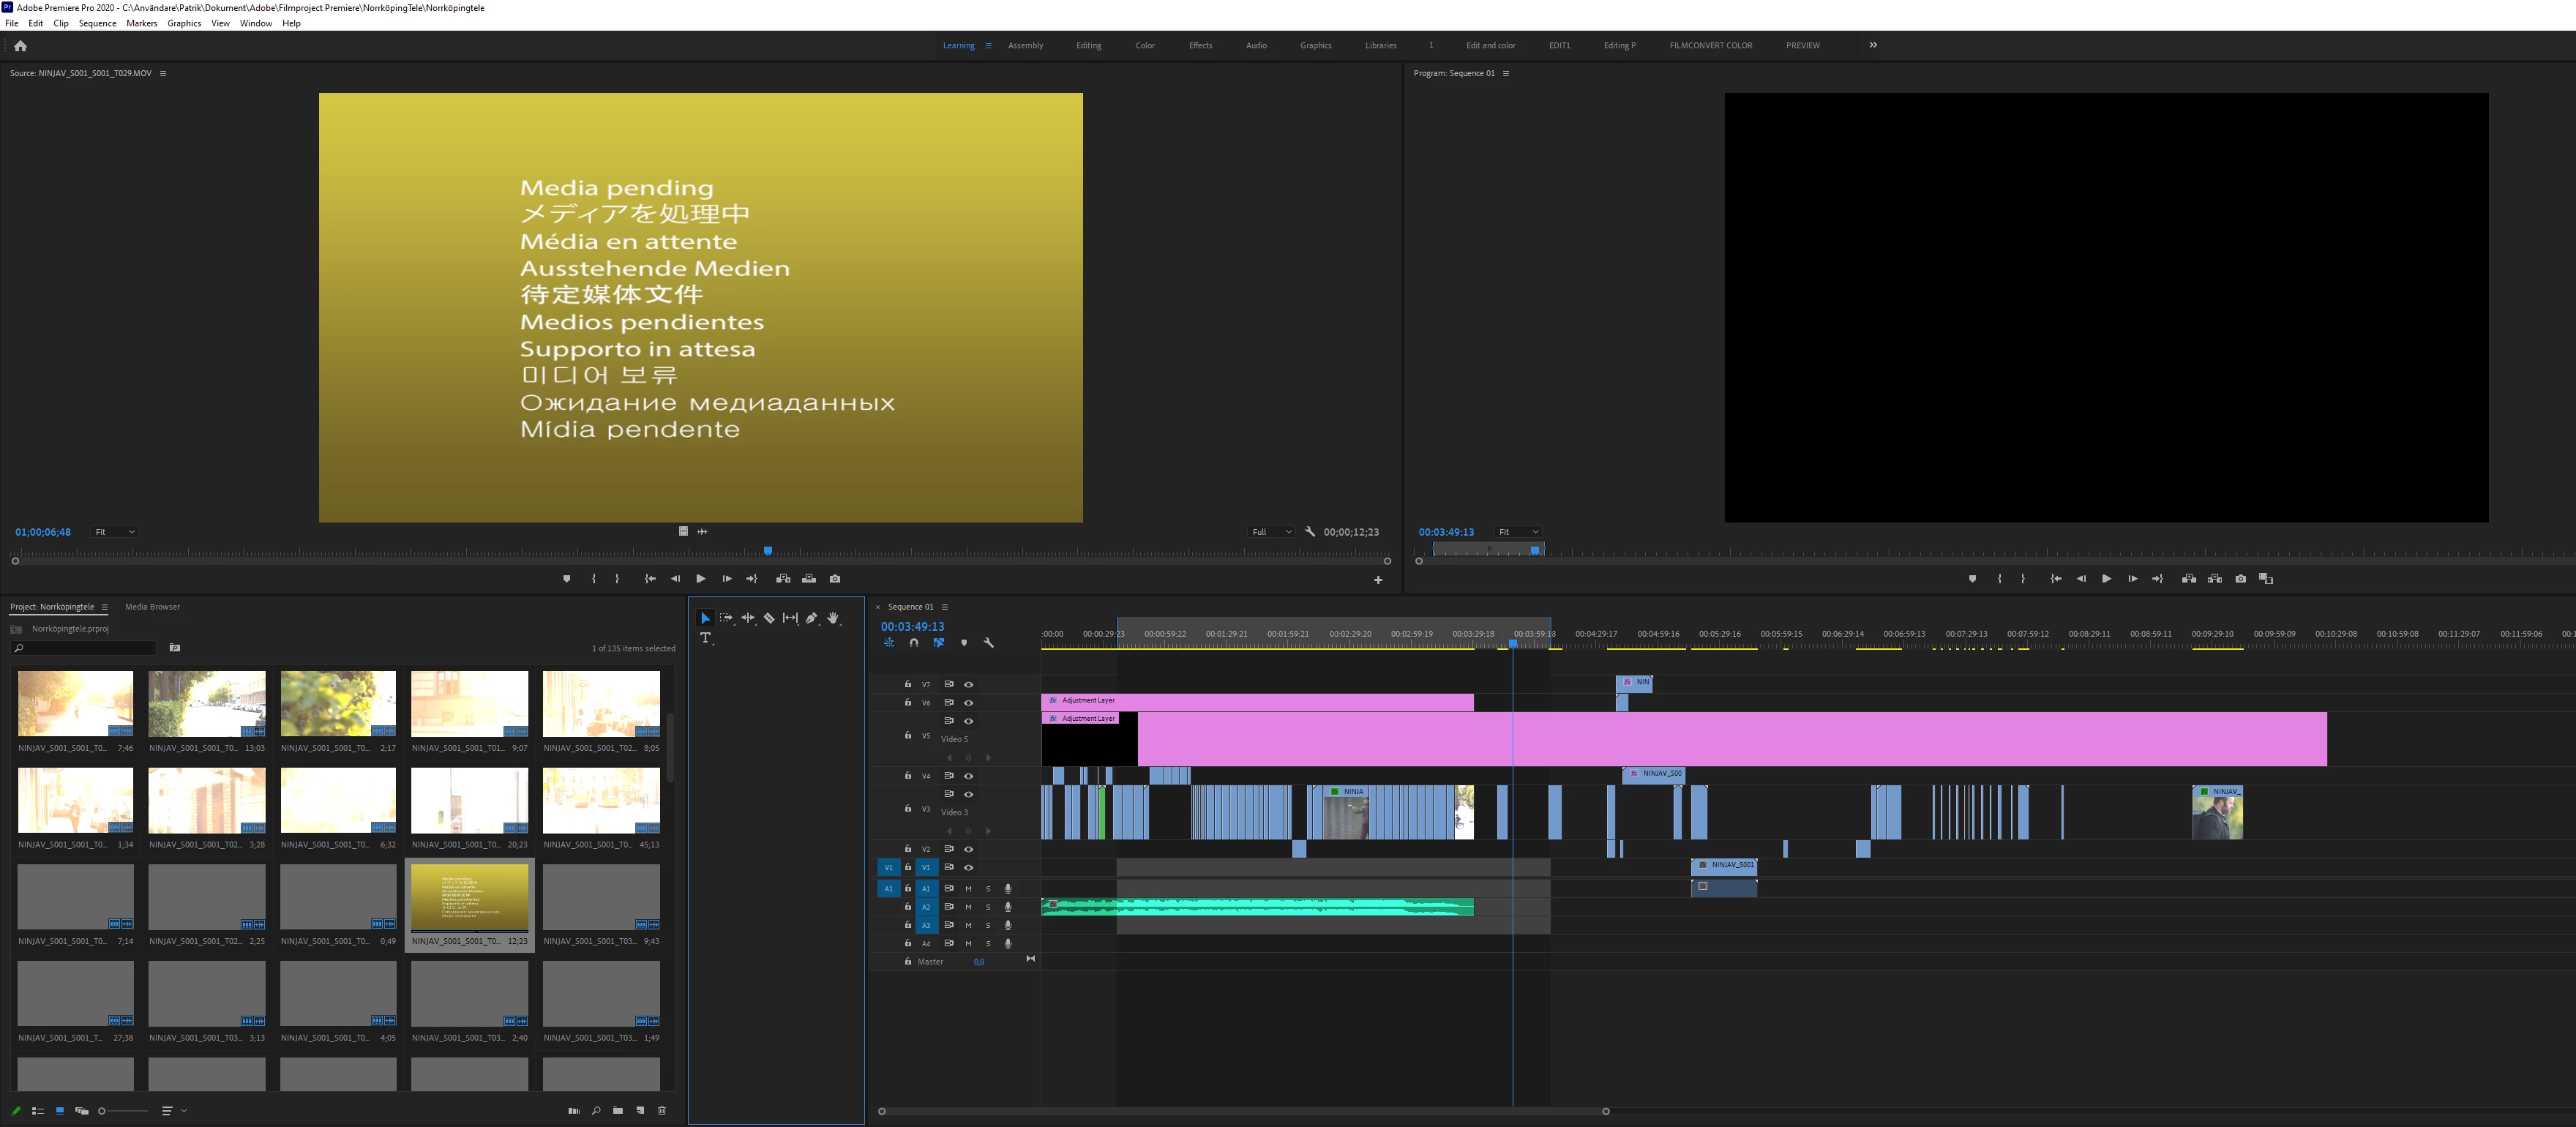Viewport: 2576px width, 1127px height.
Task: Select the Ripple Edit tool
Action: (x=748, y=618)
